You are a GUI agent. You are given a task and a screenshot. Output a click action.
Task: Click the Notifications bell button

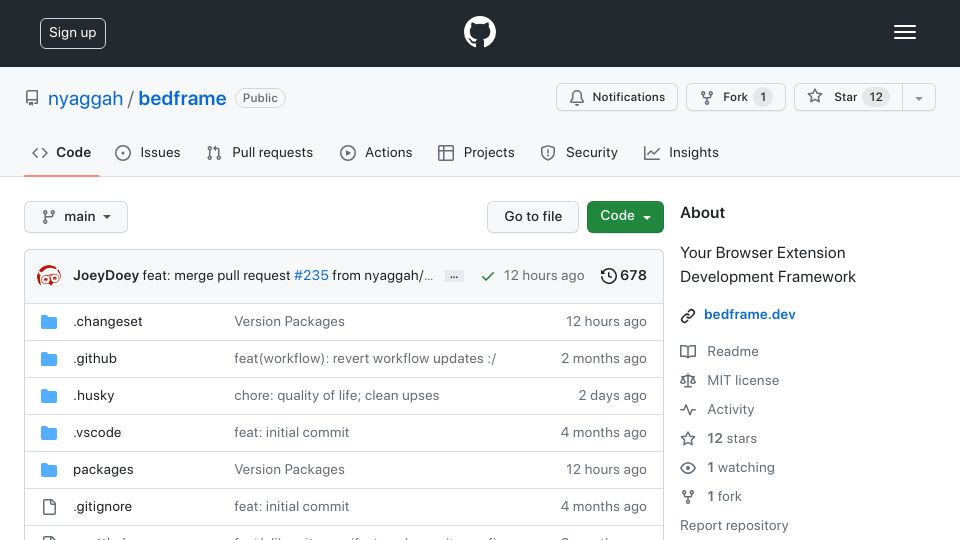pos(617,97)
